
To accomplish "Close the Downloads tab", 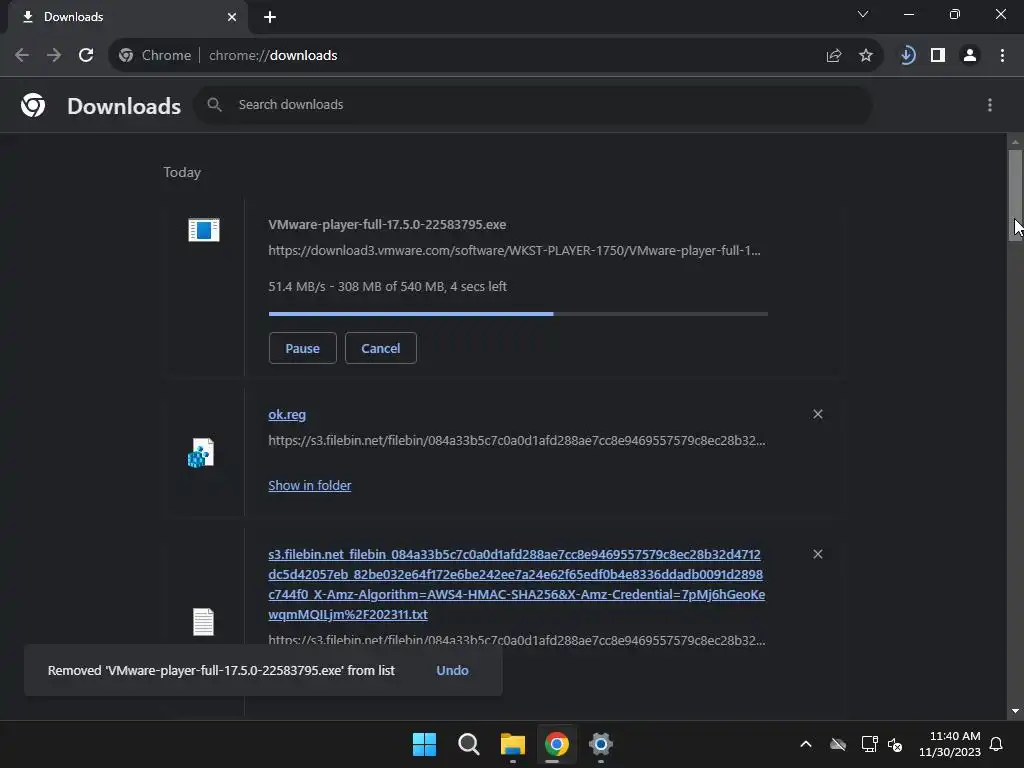I will point(232,17).
